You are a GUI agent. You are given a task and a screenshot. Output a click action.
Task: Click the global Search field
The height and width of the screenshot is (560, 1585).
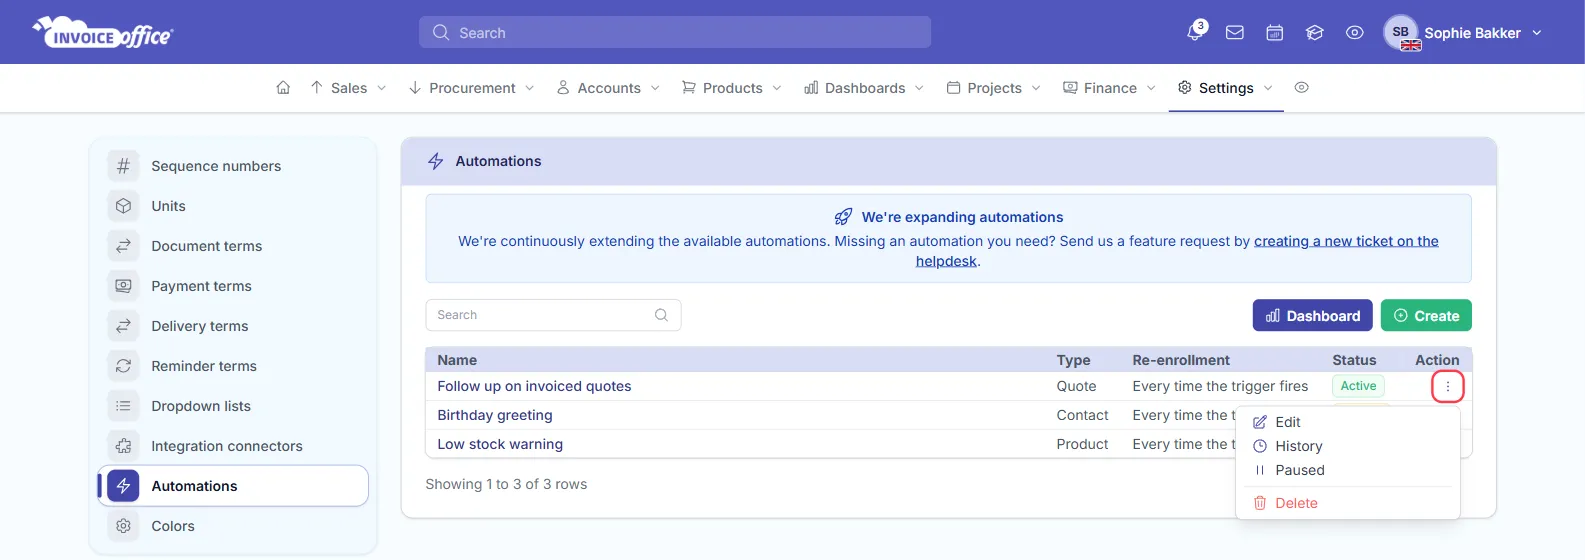(675, 32)
